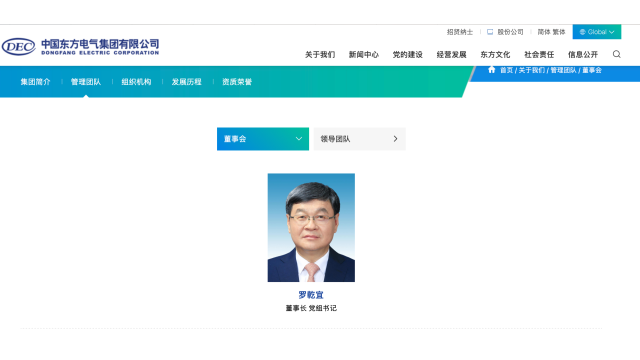Click the 招贤纳士 link
Screen dimensions: 640x360
coord(460,32)
